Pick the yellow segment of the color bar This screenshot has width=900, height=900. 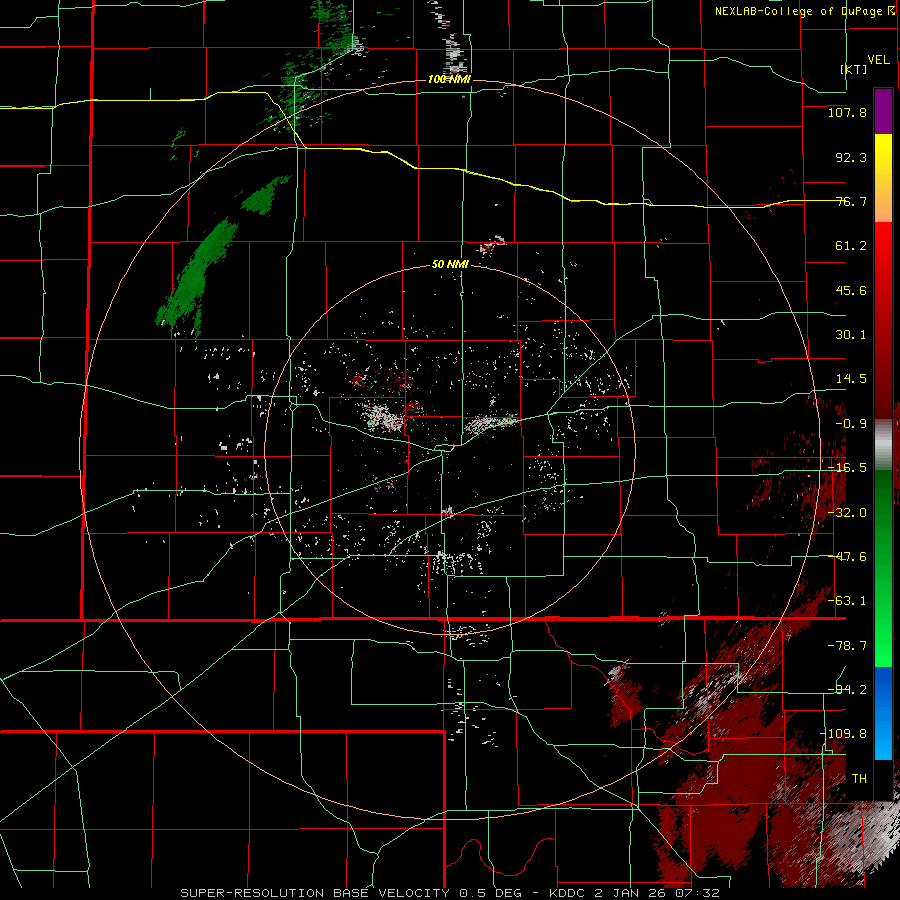point(883,178)
